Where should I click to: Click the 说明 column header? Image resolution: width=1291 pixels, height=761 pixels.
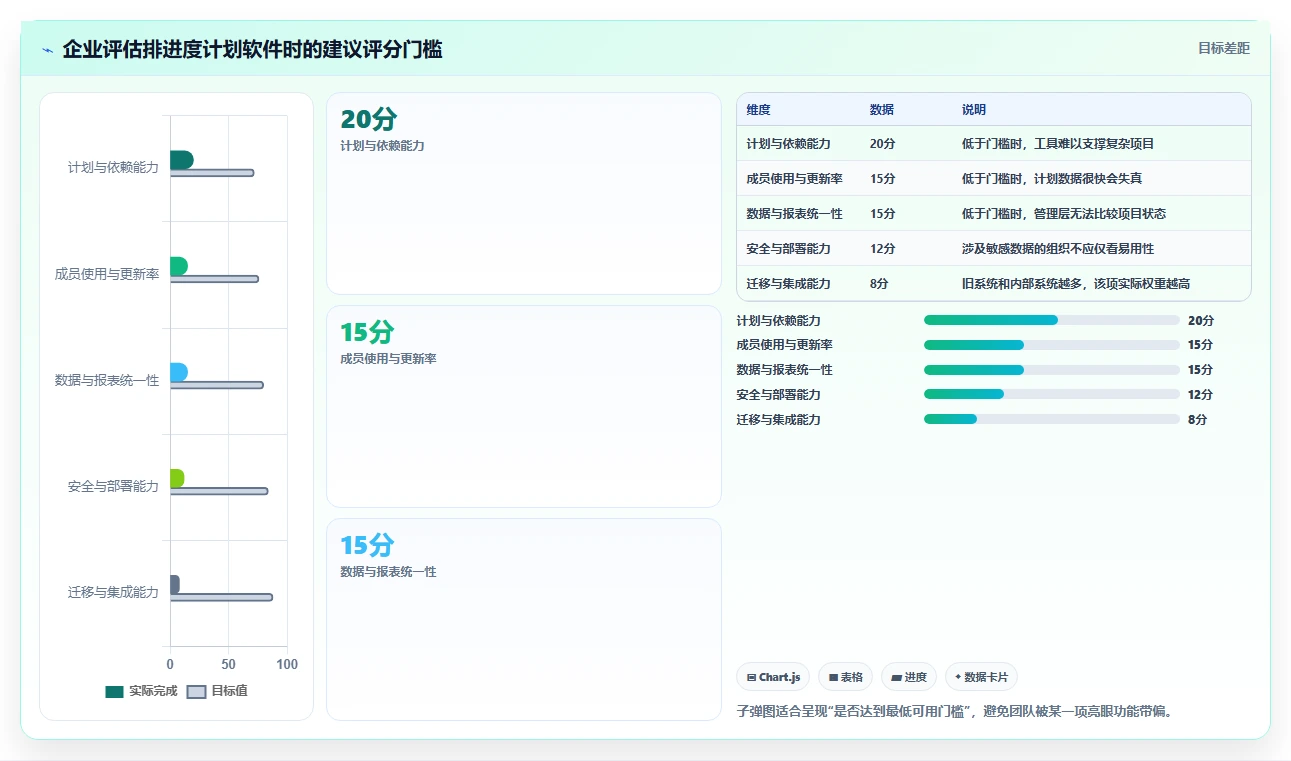pyautogui.click(x=974, y=110)
